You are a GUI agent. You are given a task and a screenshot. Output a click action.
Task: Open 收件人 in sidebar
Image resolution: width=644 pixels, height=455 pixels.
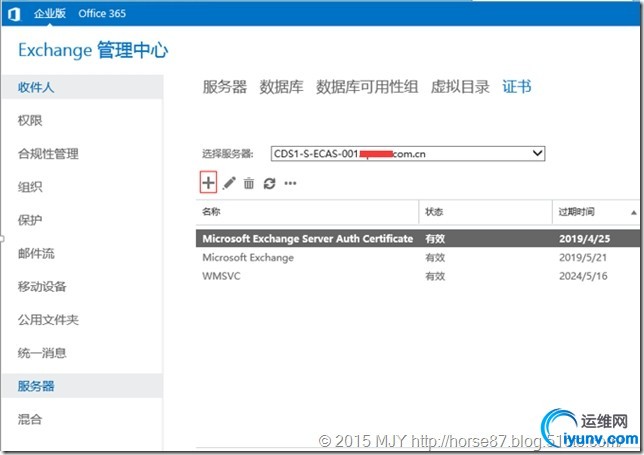[x=82, y=87]
